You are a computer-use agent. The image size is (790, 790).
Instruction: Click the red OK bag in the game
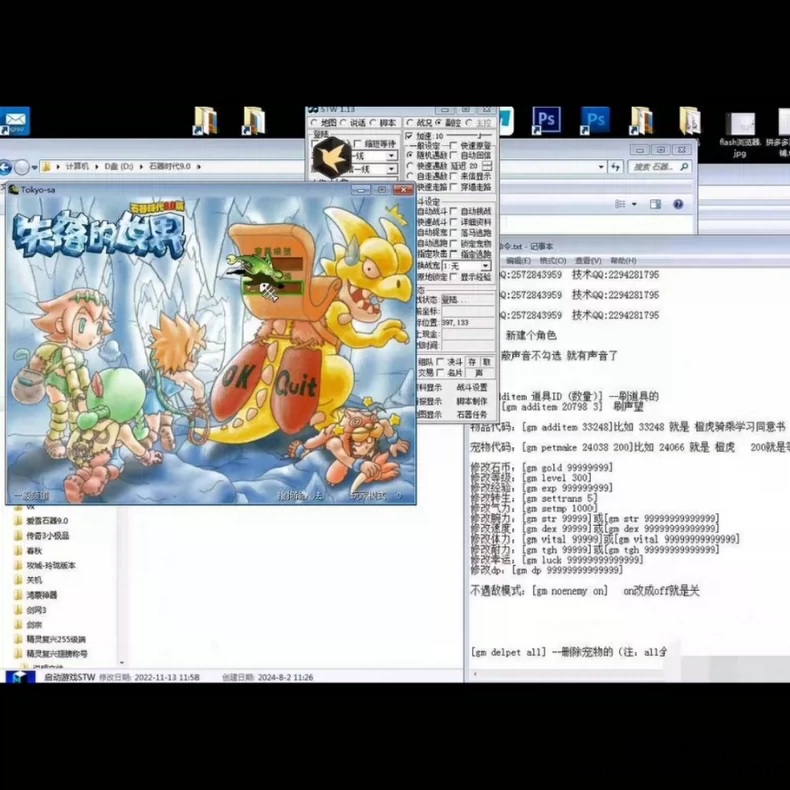(x=238, y=383)
